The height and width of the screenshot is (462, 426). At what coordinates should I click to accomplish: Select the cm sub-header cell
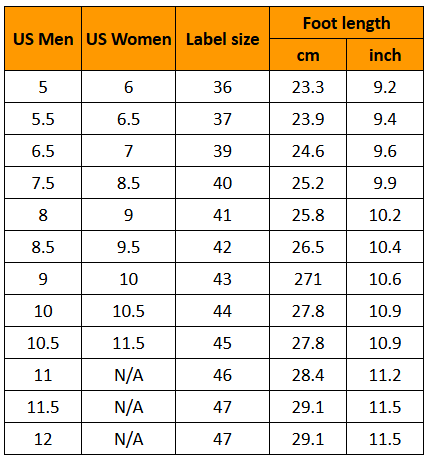(x=308, y=55)
